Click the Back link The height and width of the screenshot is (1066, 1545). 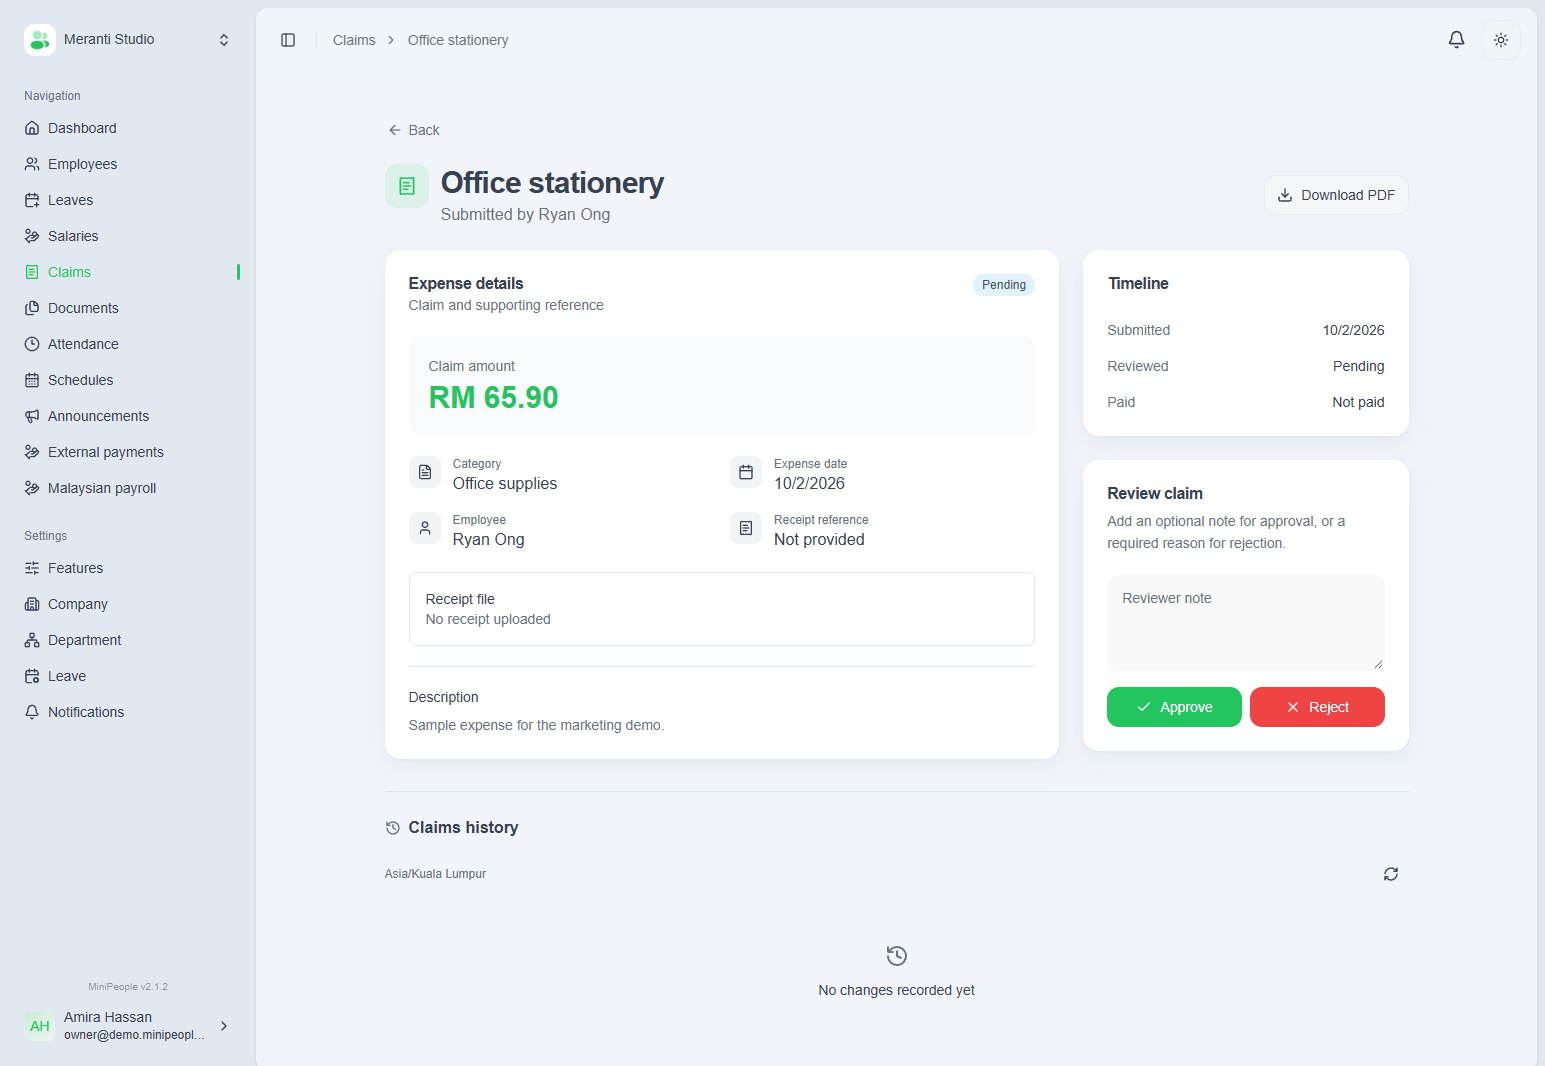pyautogui.click(x=414, y=130)
